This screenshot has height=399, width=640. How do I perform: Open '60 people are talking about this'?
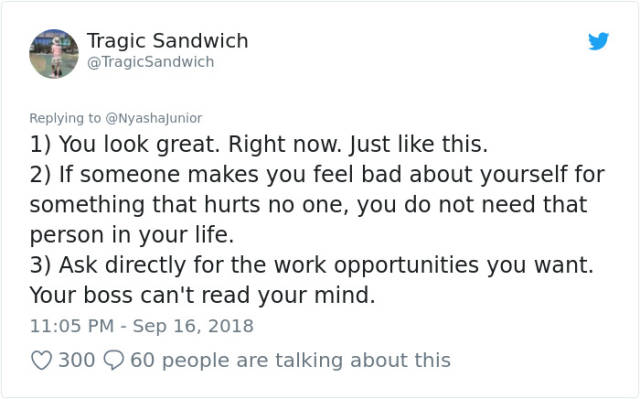(x=291, y=360)
